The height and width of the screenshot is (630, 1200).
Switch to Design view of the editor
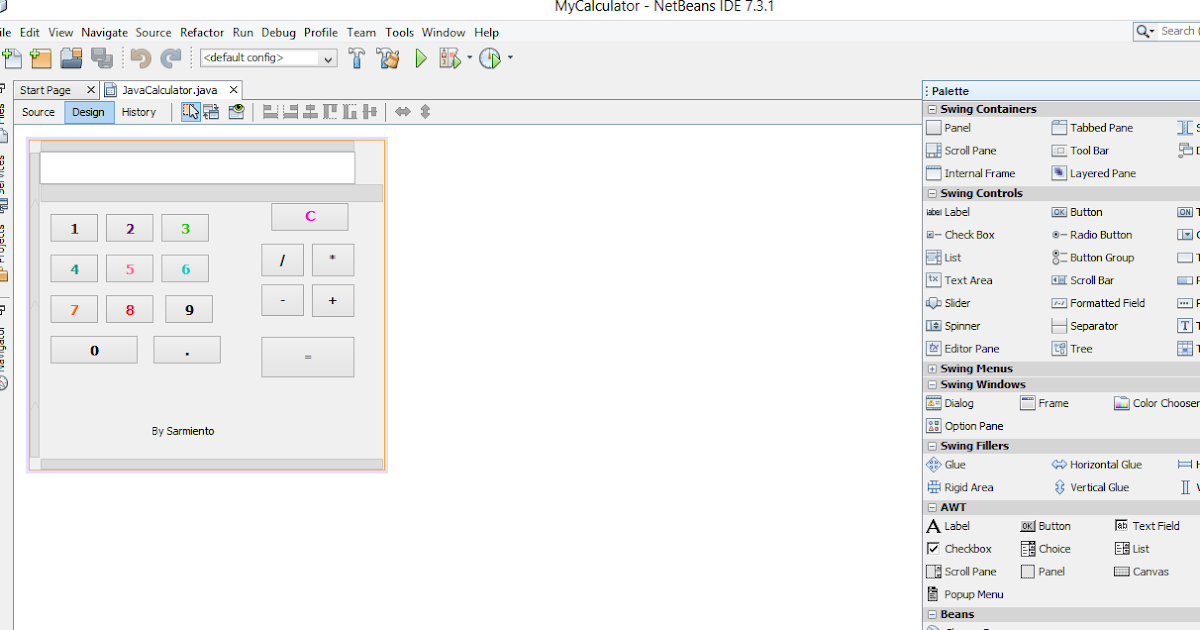point(88,111)
